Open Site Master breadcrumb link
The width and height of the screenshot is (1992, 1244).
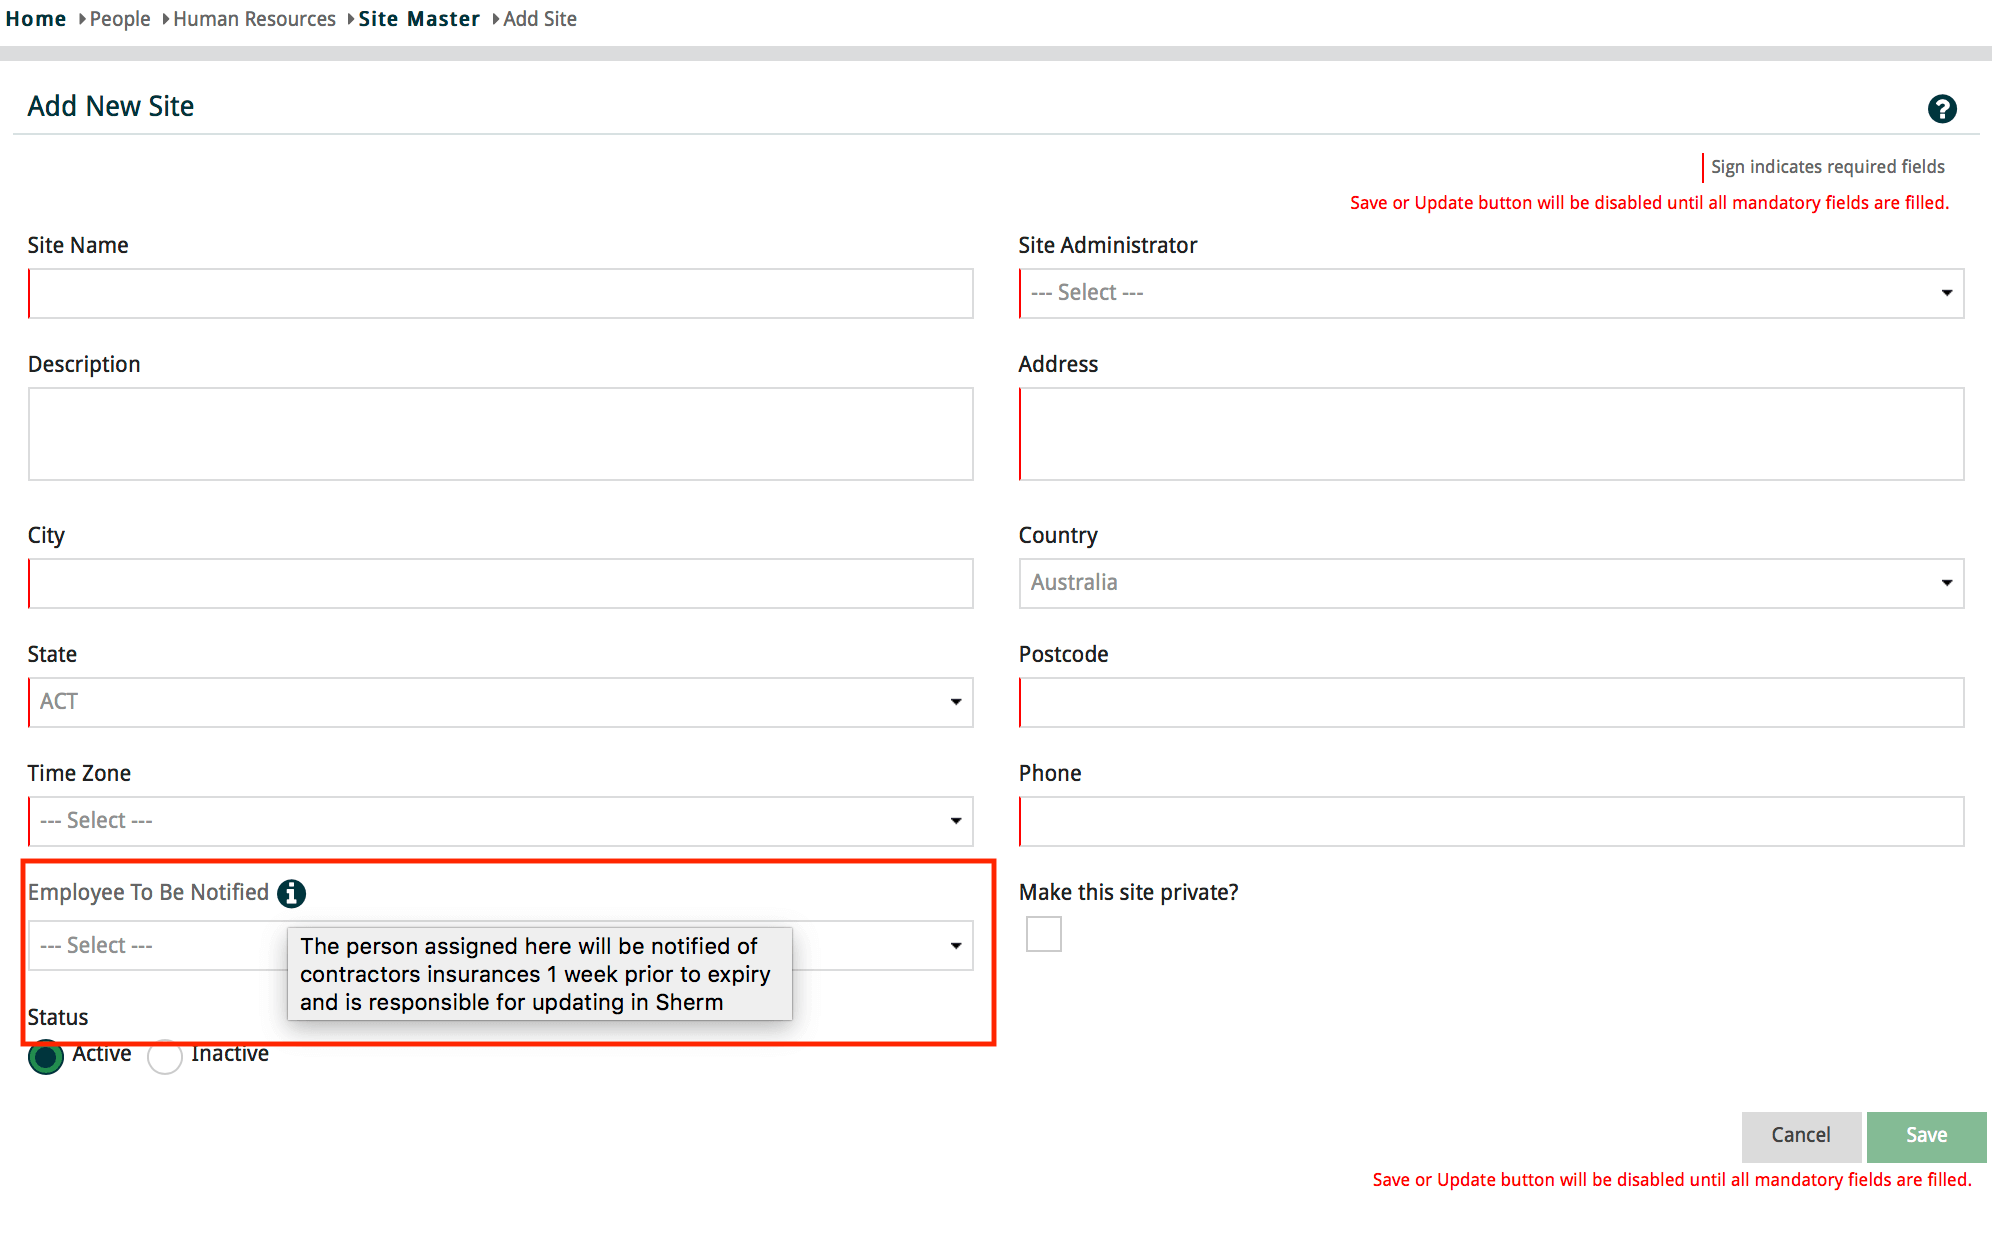click(x=419, y=19)
